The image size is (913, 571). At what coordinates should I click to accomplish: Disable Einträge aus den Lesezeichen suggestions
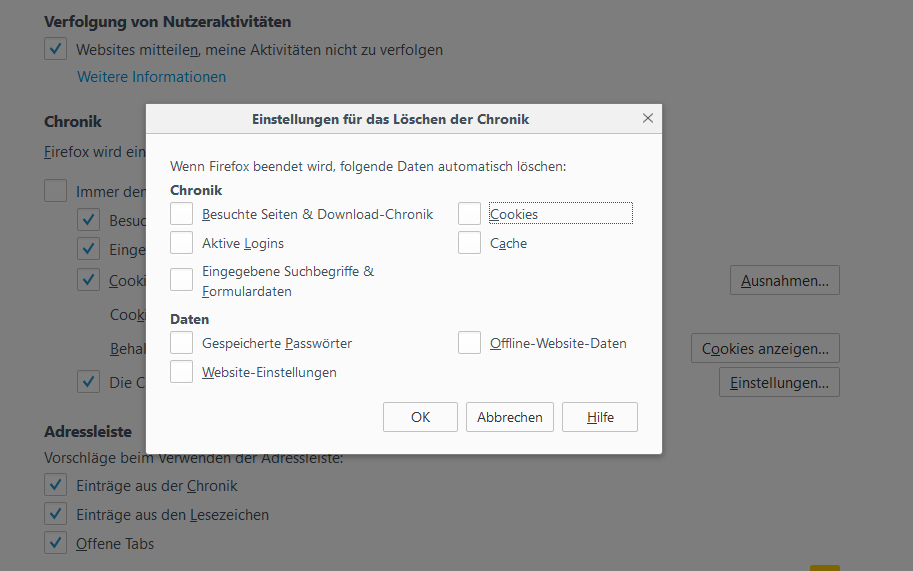click(56, 515)
